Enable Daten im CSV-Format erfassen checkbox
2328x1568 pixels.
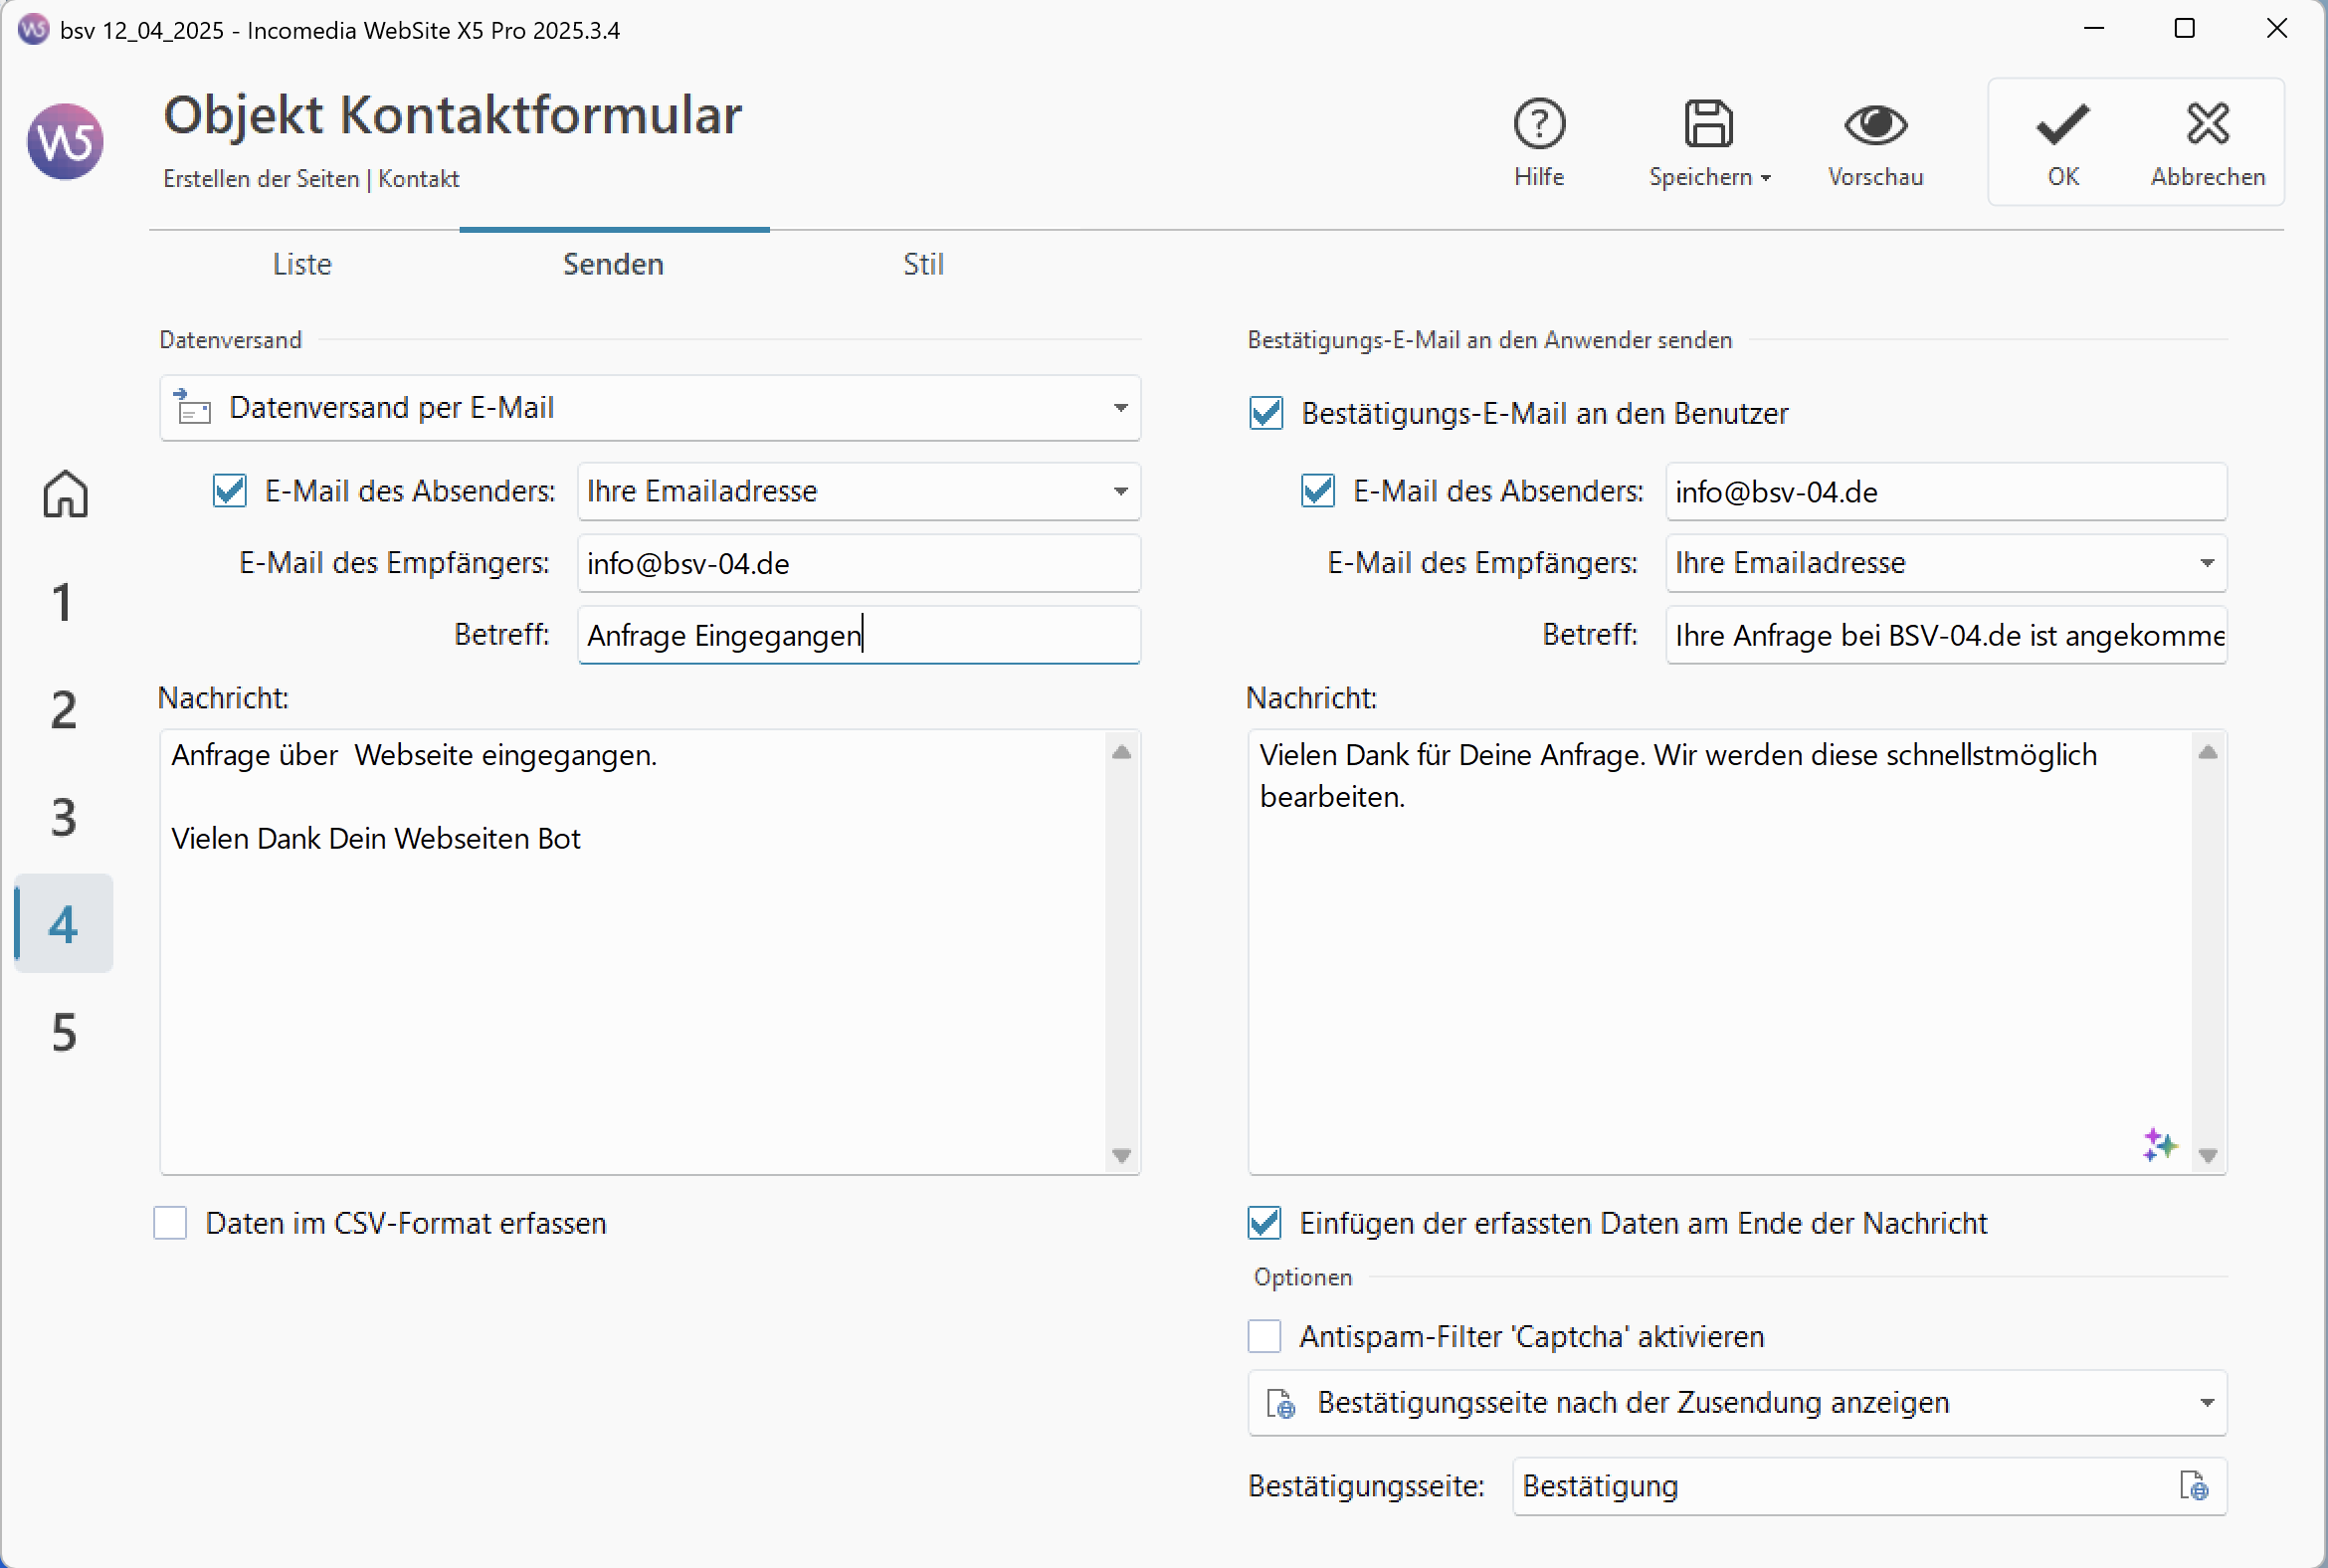point(171,1223)
